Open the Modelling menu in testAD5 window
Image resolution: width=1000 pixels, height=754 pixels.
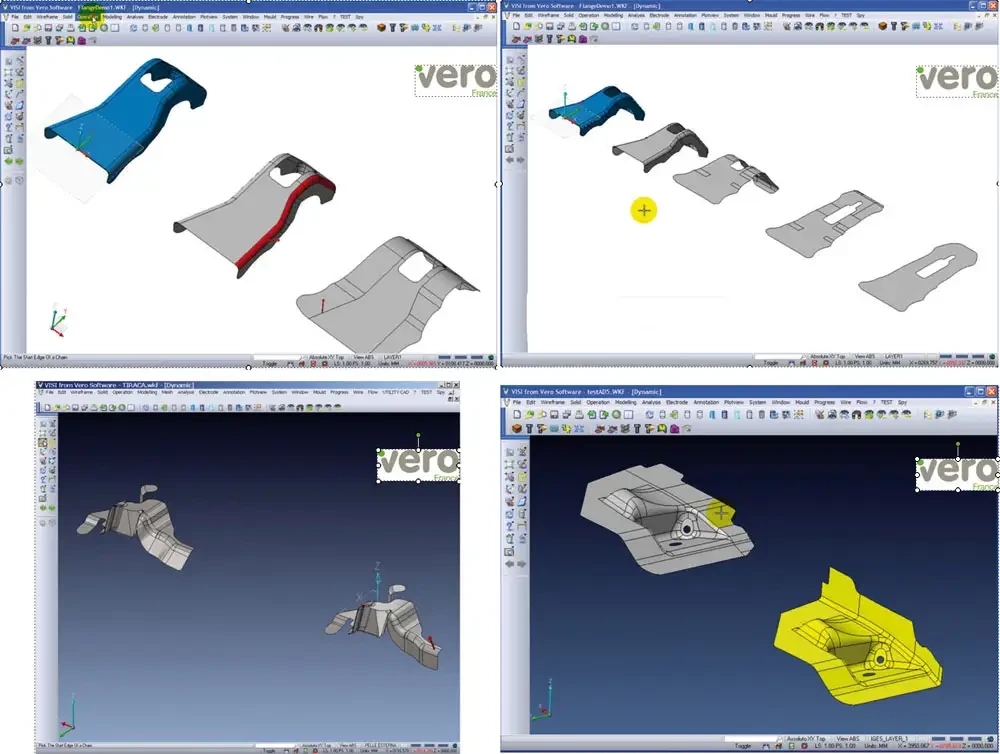[626, 403]
